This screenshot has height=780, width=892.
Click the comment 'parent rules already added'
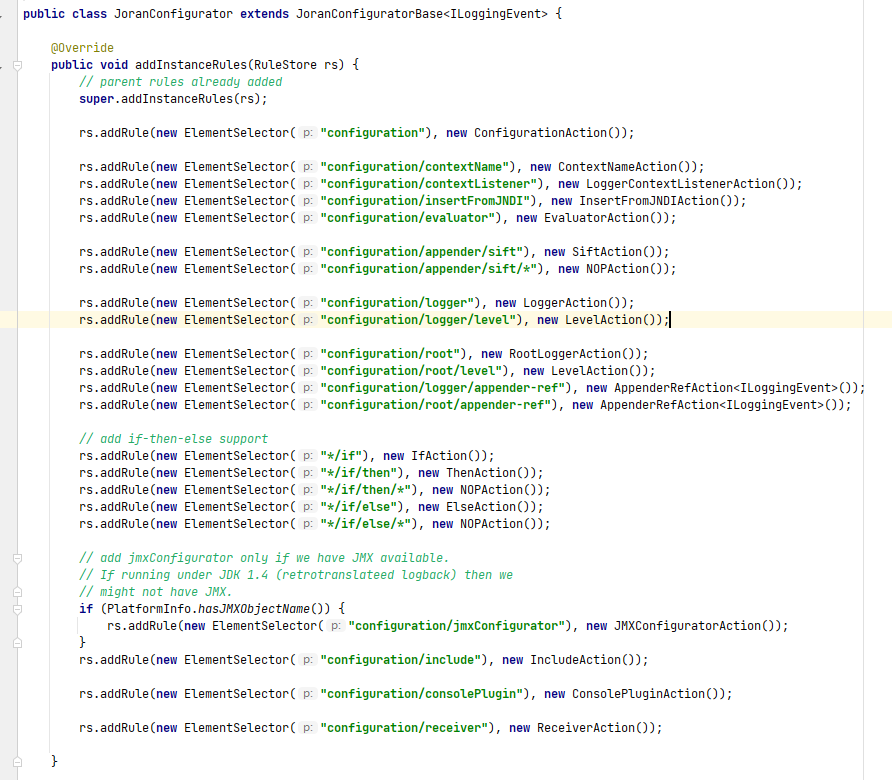(180, 82)
